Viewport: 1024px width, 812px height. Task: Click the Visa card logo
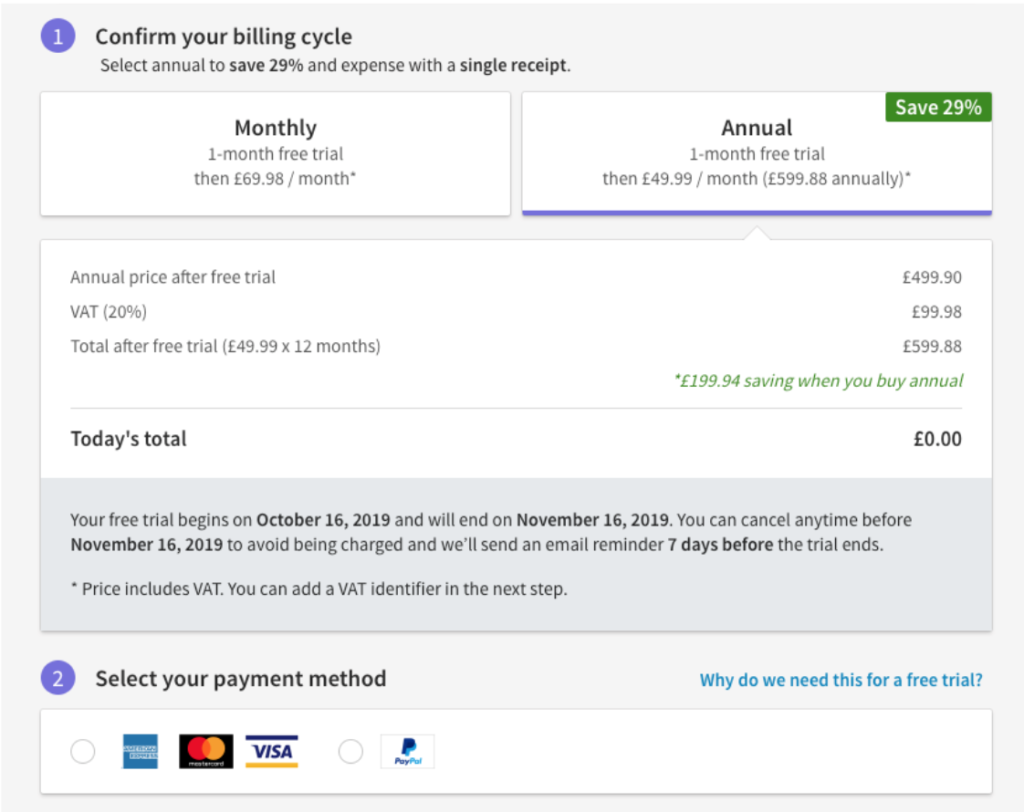[272, 751]
